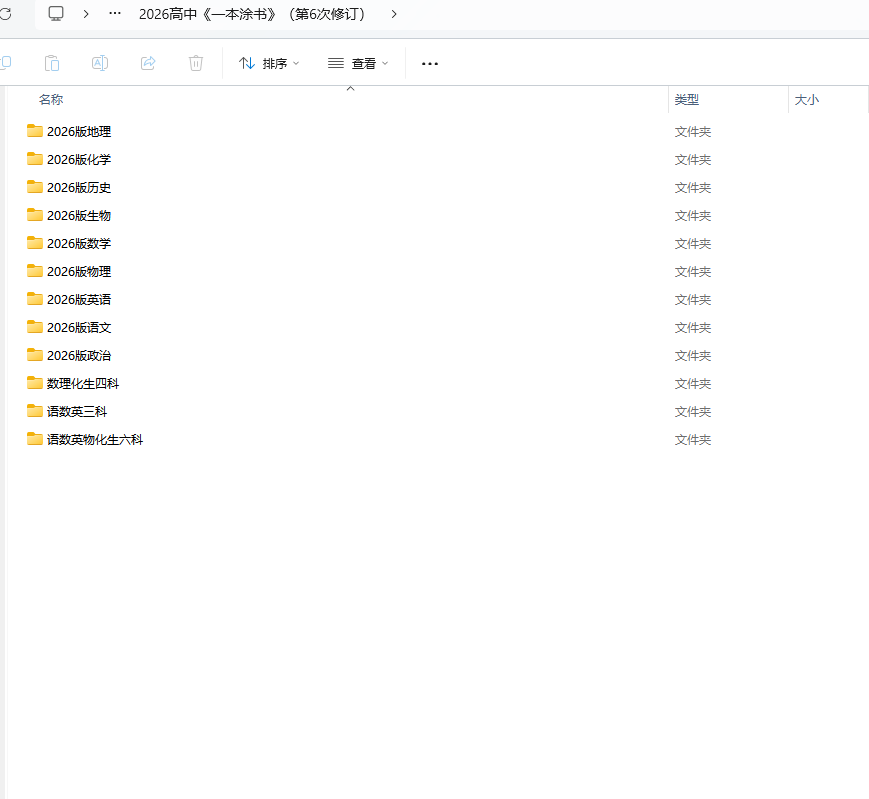Click the Paste icon in toolbar
The image size is (869, 799).
52,63
